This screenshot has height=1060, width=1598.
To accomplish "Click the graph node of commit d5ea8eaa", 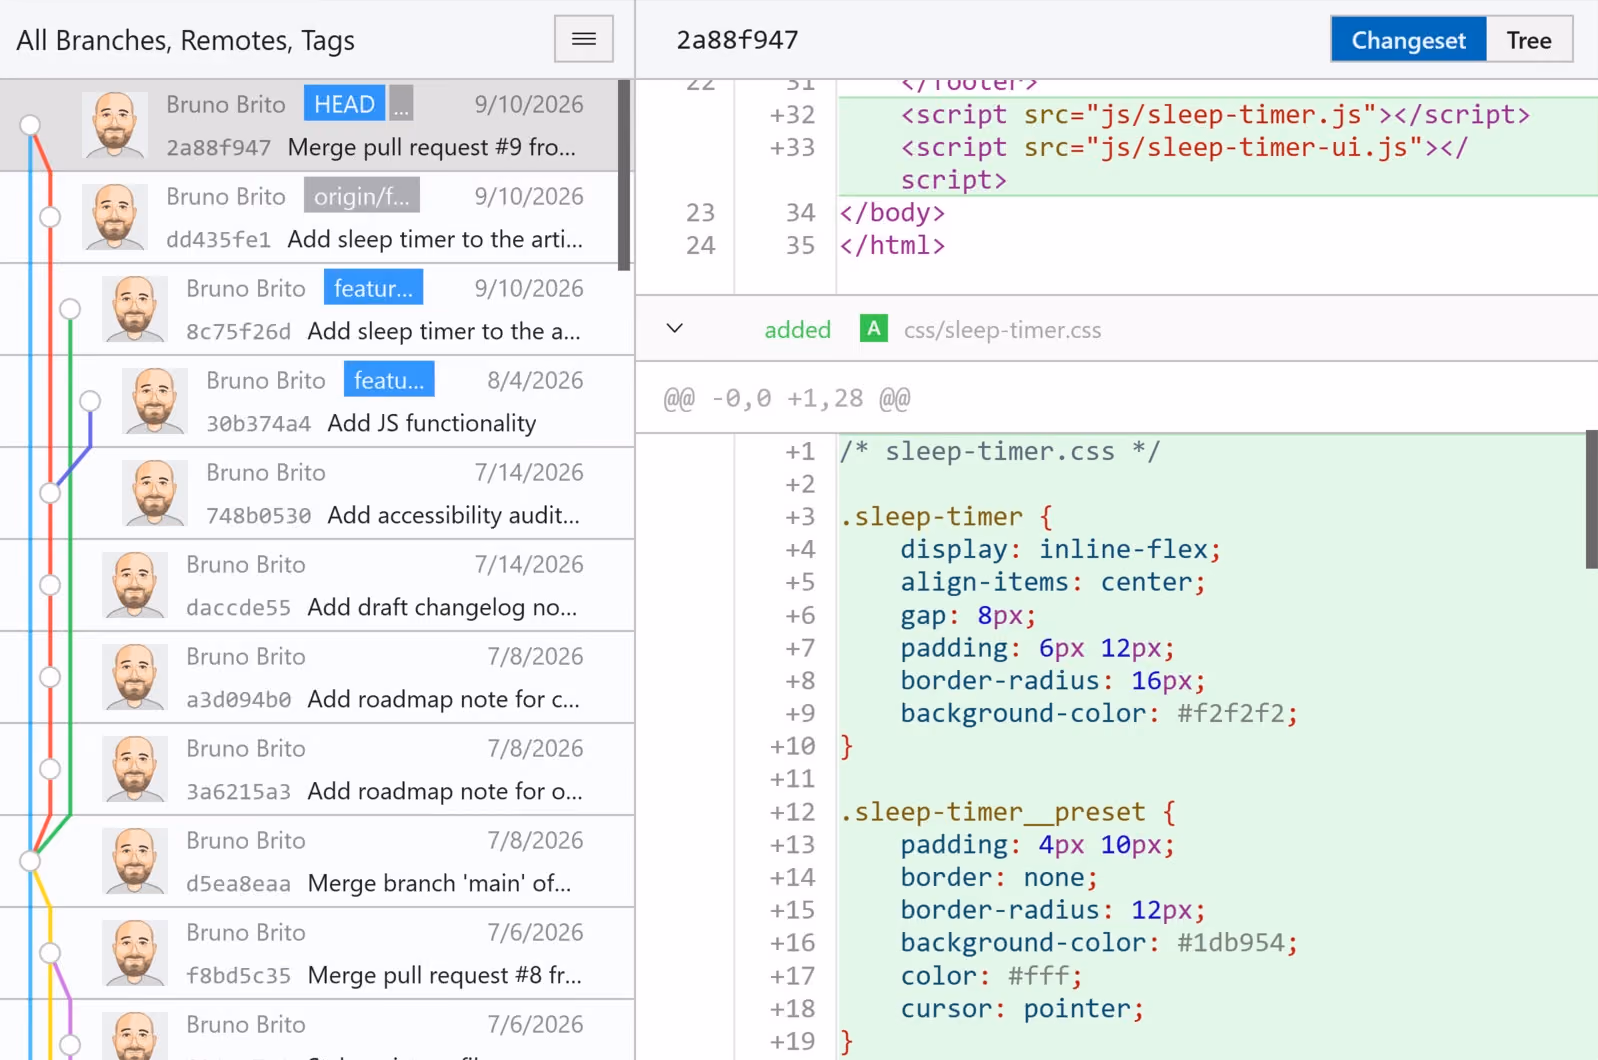I will 30,861.
